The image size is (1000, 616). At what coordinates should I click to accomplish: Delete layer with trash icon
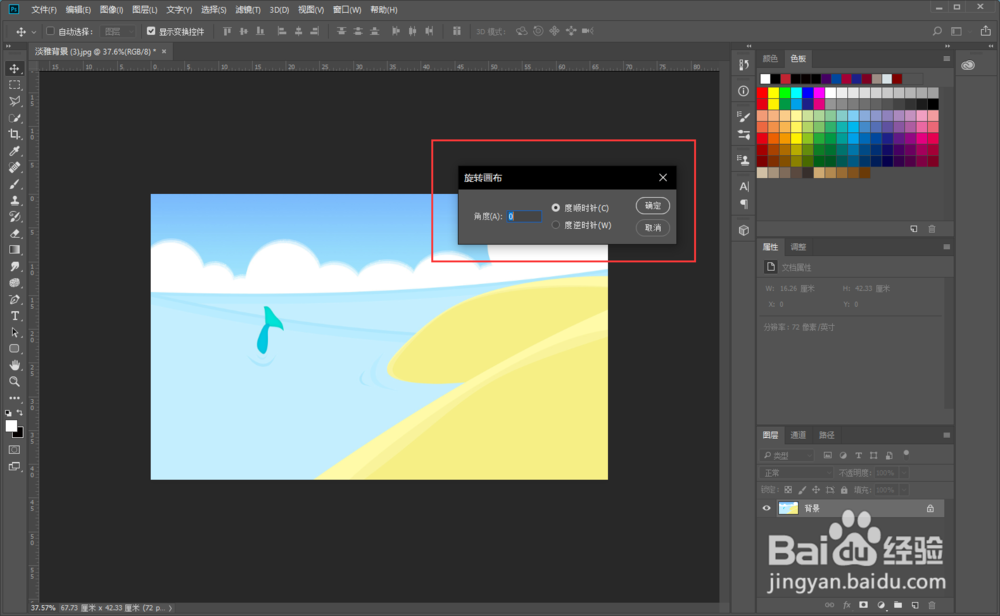(932, 605)
